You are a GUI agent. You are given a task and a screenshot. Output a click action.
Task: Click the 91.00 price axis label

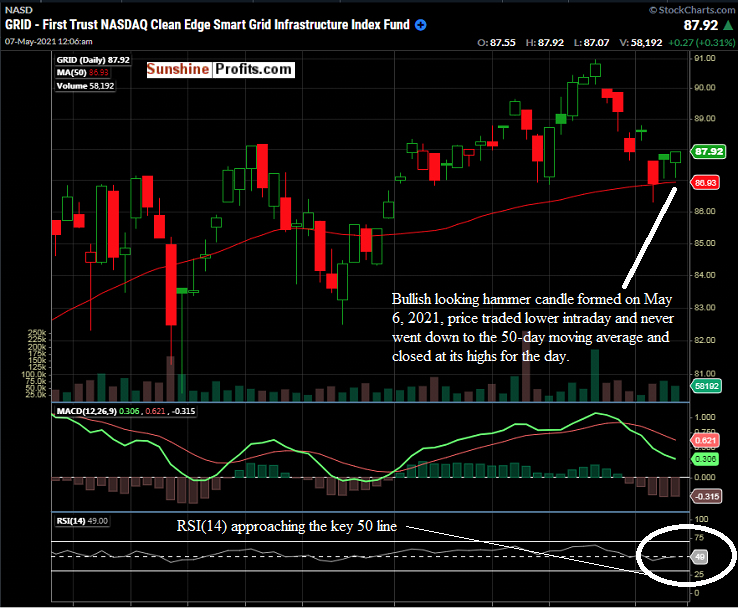pos(705,58)
